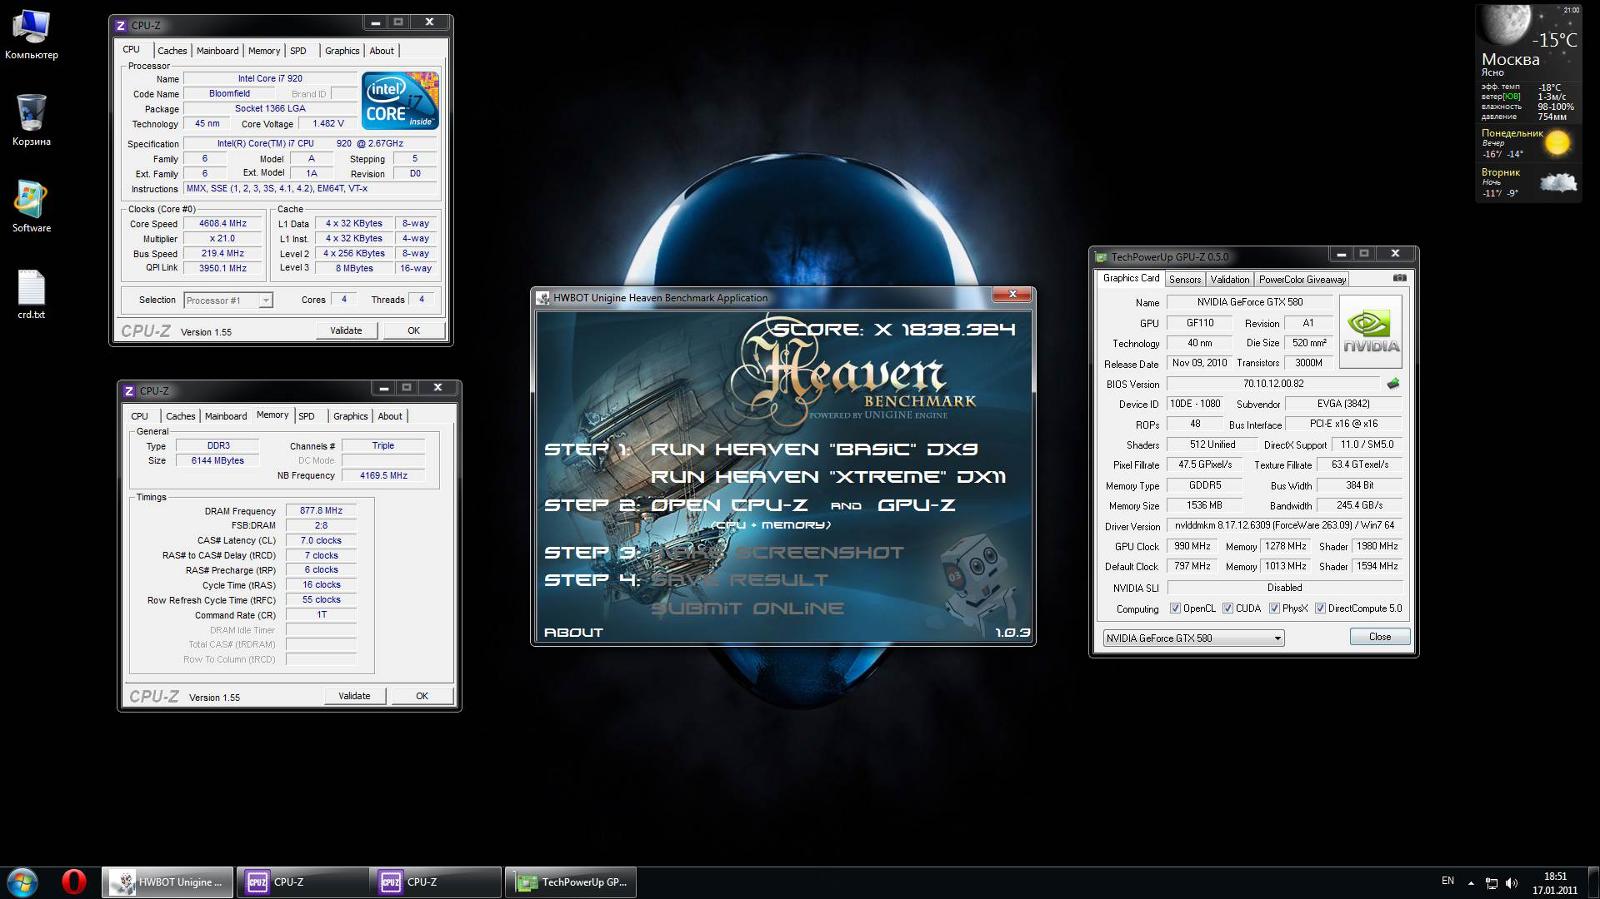Click the sun icon for Понедельник forecast
This screenshot has width=1600, height=899.
coord(1557,144)
